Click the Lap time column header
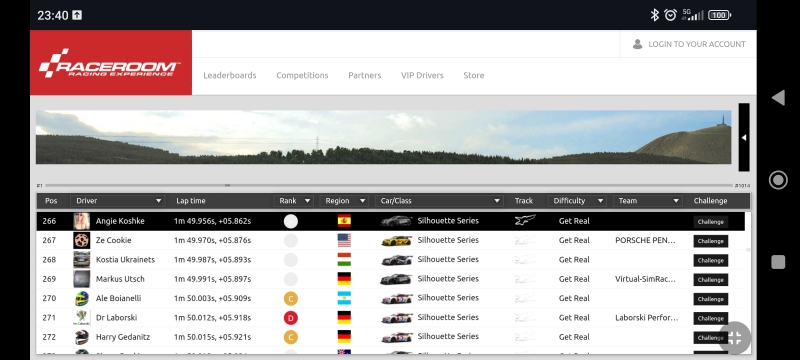Screen dimensions: 800x360 tap(191, 201)
